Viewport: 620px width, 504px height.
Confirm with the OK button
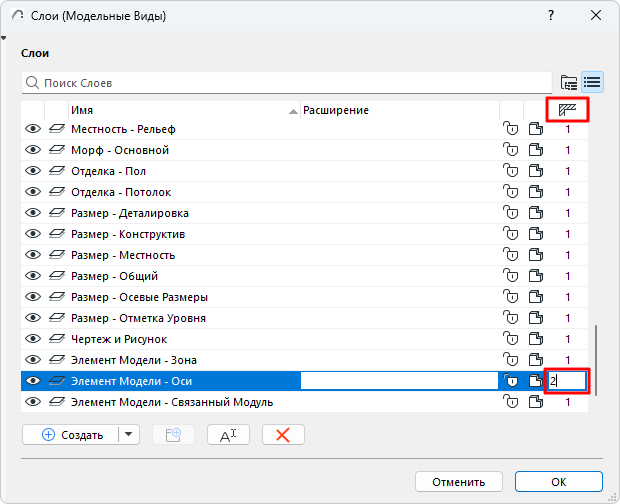click(558, 481)
